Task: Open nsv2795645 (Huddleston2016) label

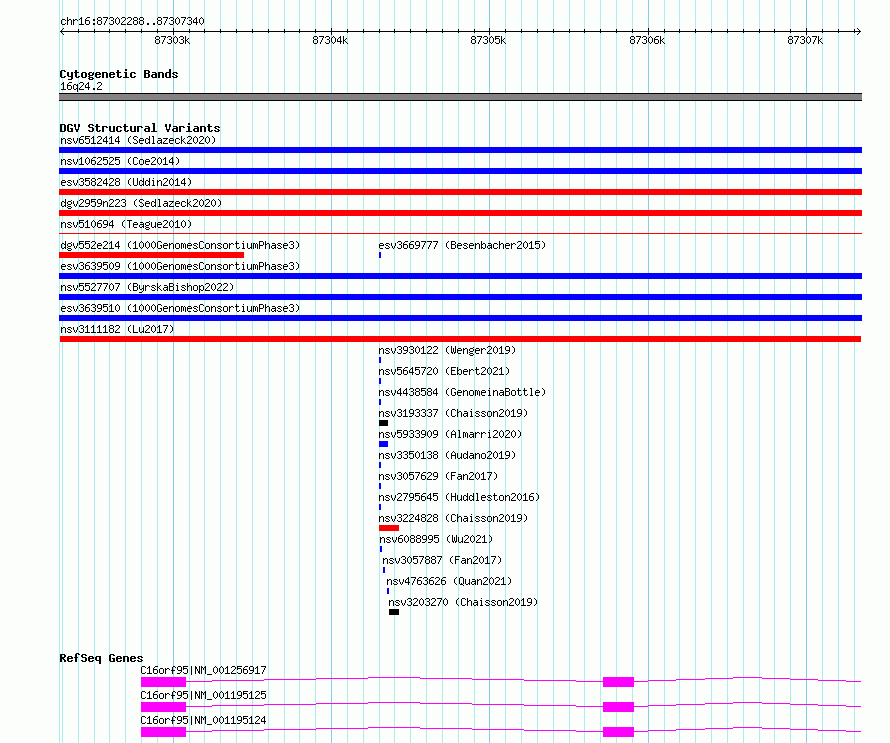Action: coord(459,497)
